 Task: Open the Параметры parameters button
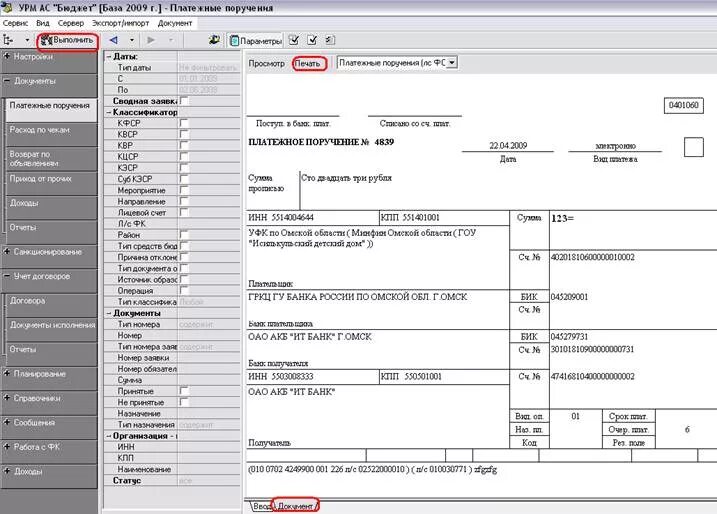(x=256, y=41)
